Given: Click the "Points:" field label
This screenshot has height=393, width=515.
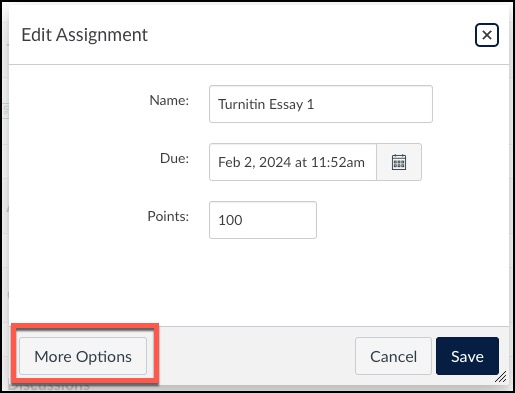Looking at the screenshot, I should pos(168,216).
